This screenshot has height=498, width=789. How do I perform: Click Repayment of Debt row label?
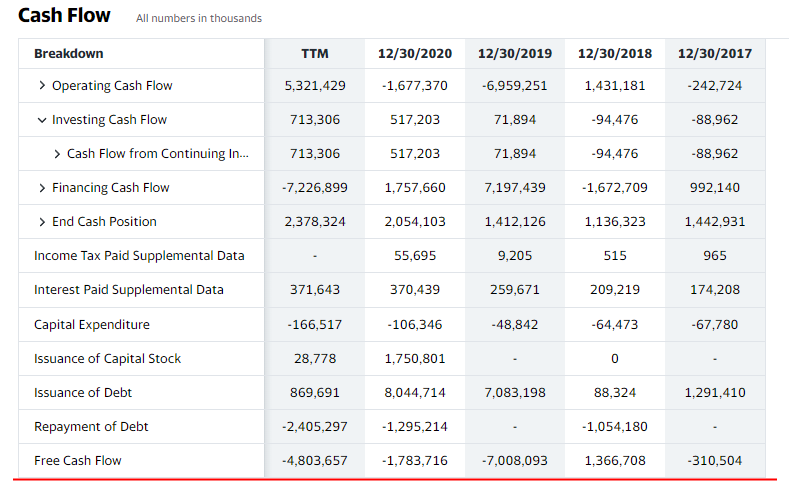point(91,426)
